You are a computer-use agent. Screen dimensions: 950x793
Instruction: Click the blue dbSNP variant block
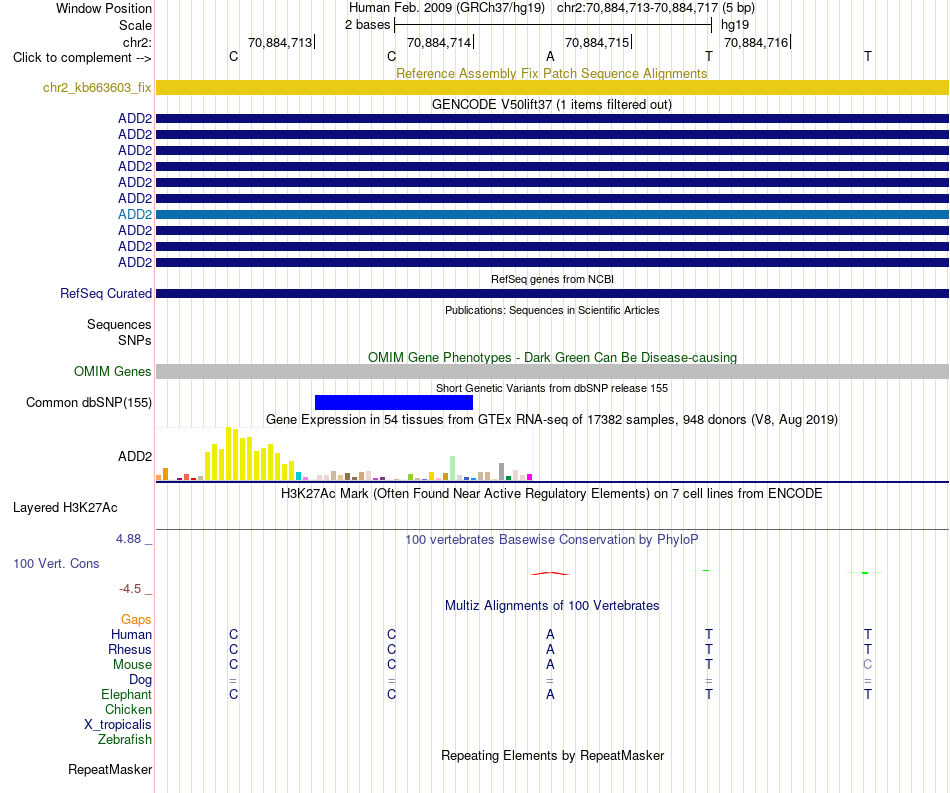[394, 402]
